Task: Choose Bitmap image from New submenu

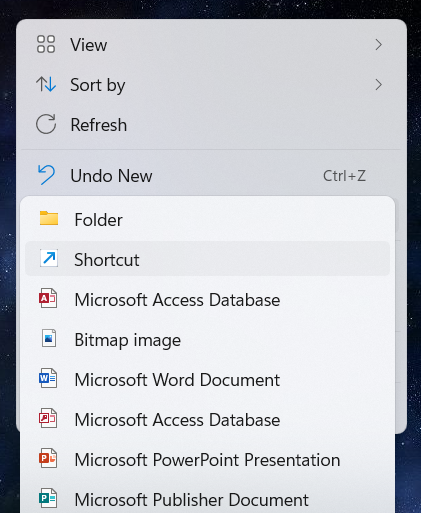Action: click(207, 340)
